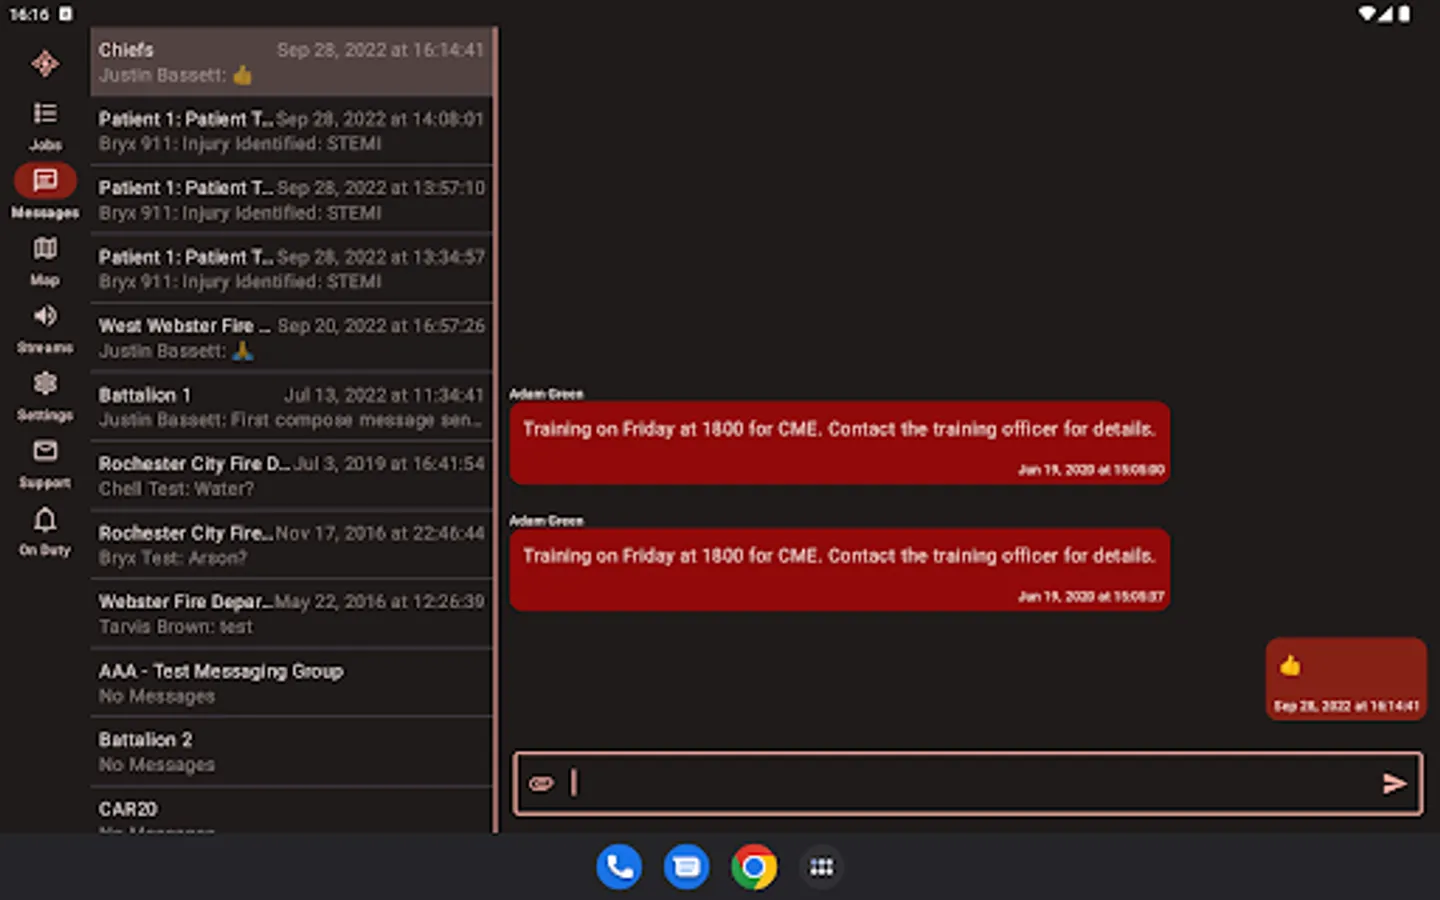Screen dimensions: 1440x900
Task: Click the attachment paperclip icon
Action: tap(541, 783)
